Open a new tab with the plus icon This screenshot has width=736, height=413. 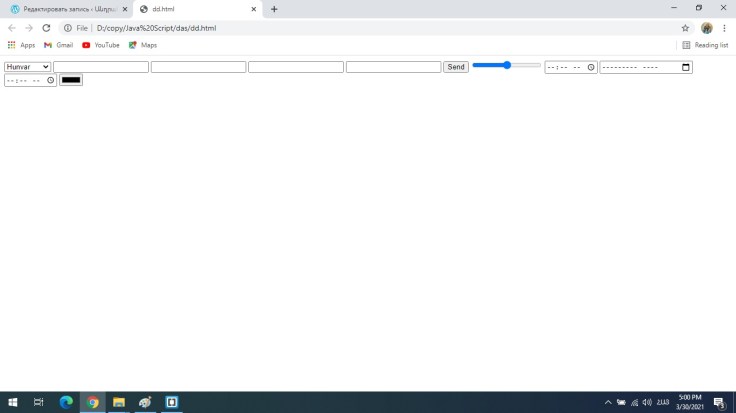pyautogui.click(x=274, y=9)
